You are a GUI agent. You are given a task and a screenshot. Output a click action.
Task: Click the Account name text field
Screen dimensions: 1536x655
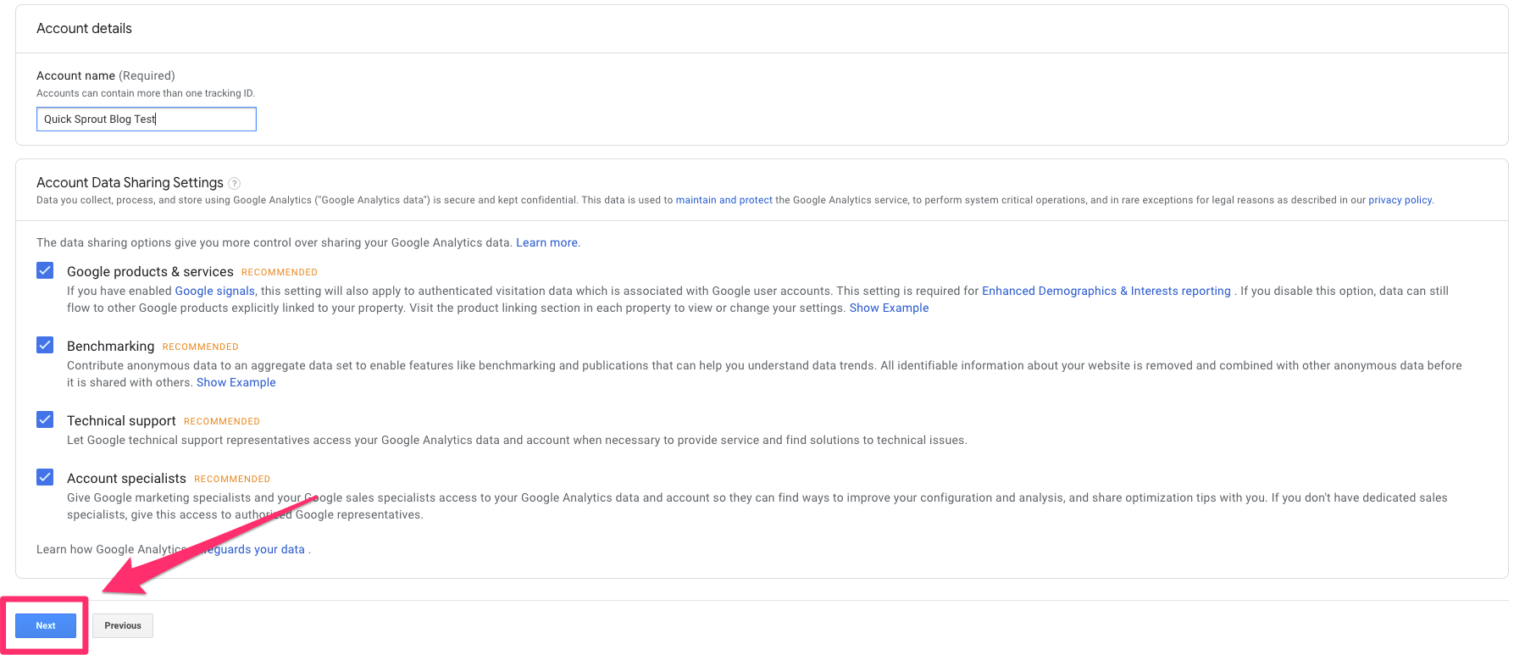tap(146, 119)
